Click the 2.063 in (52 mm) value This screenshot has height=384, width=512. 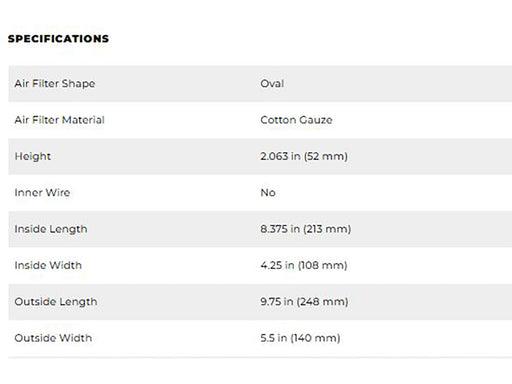coord(304,156)
